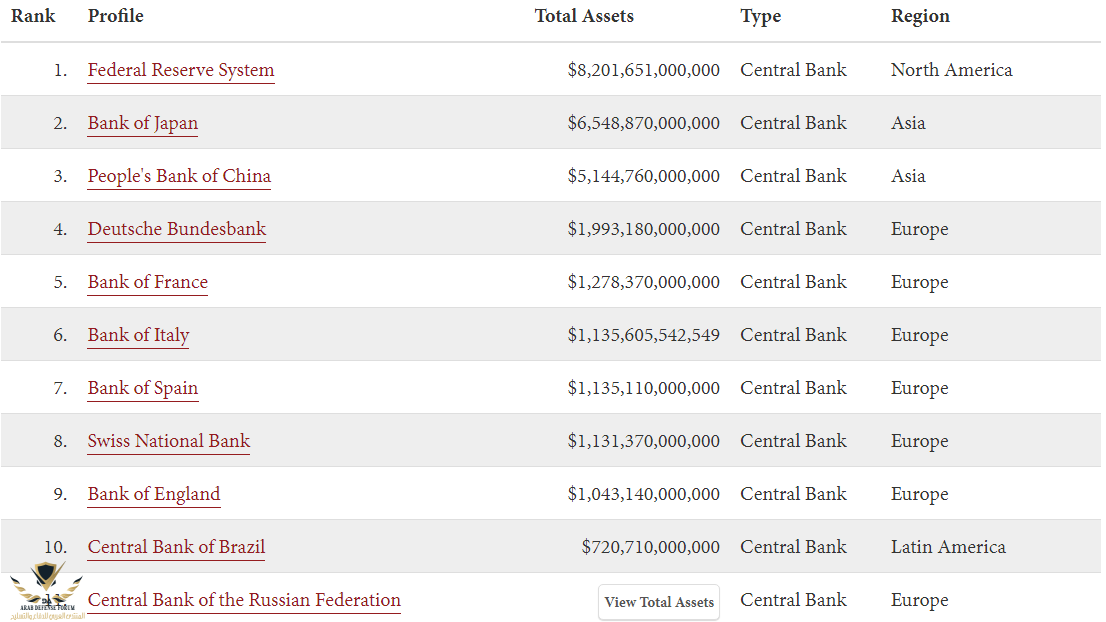The image size is (1106, 622).
Task: Click the Region column header
Action: click(x=920, y=16)
